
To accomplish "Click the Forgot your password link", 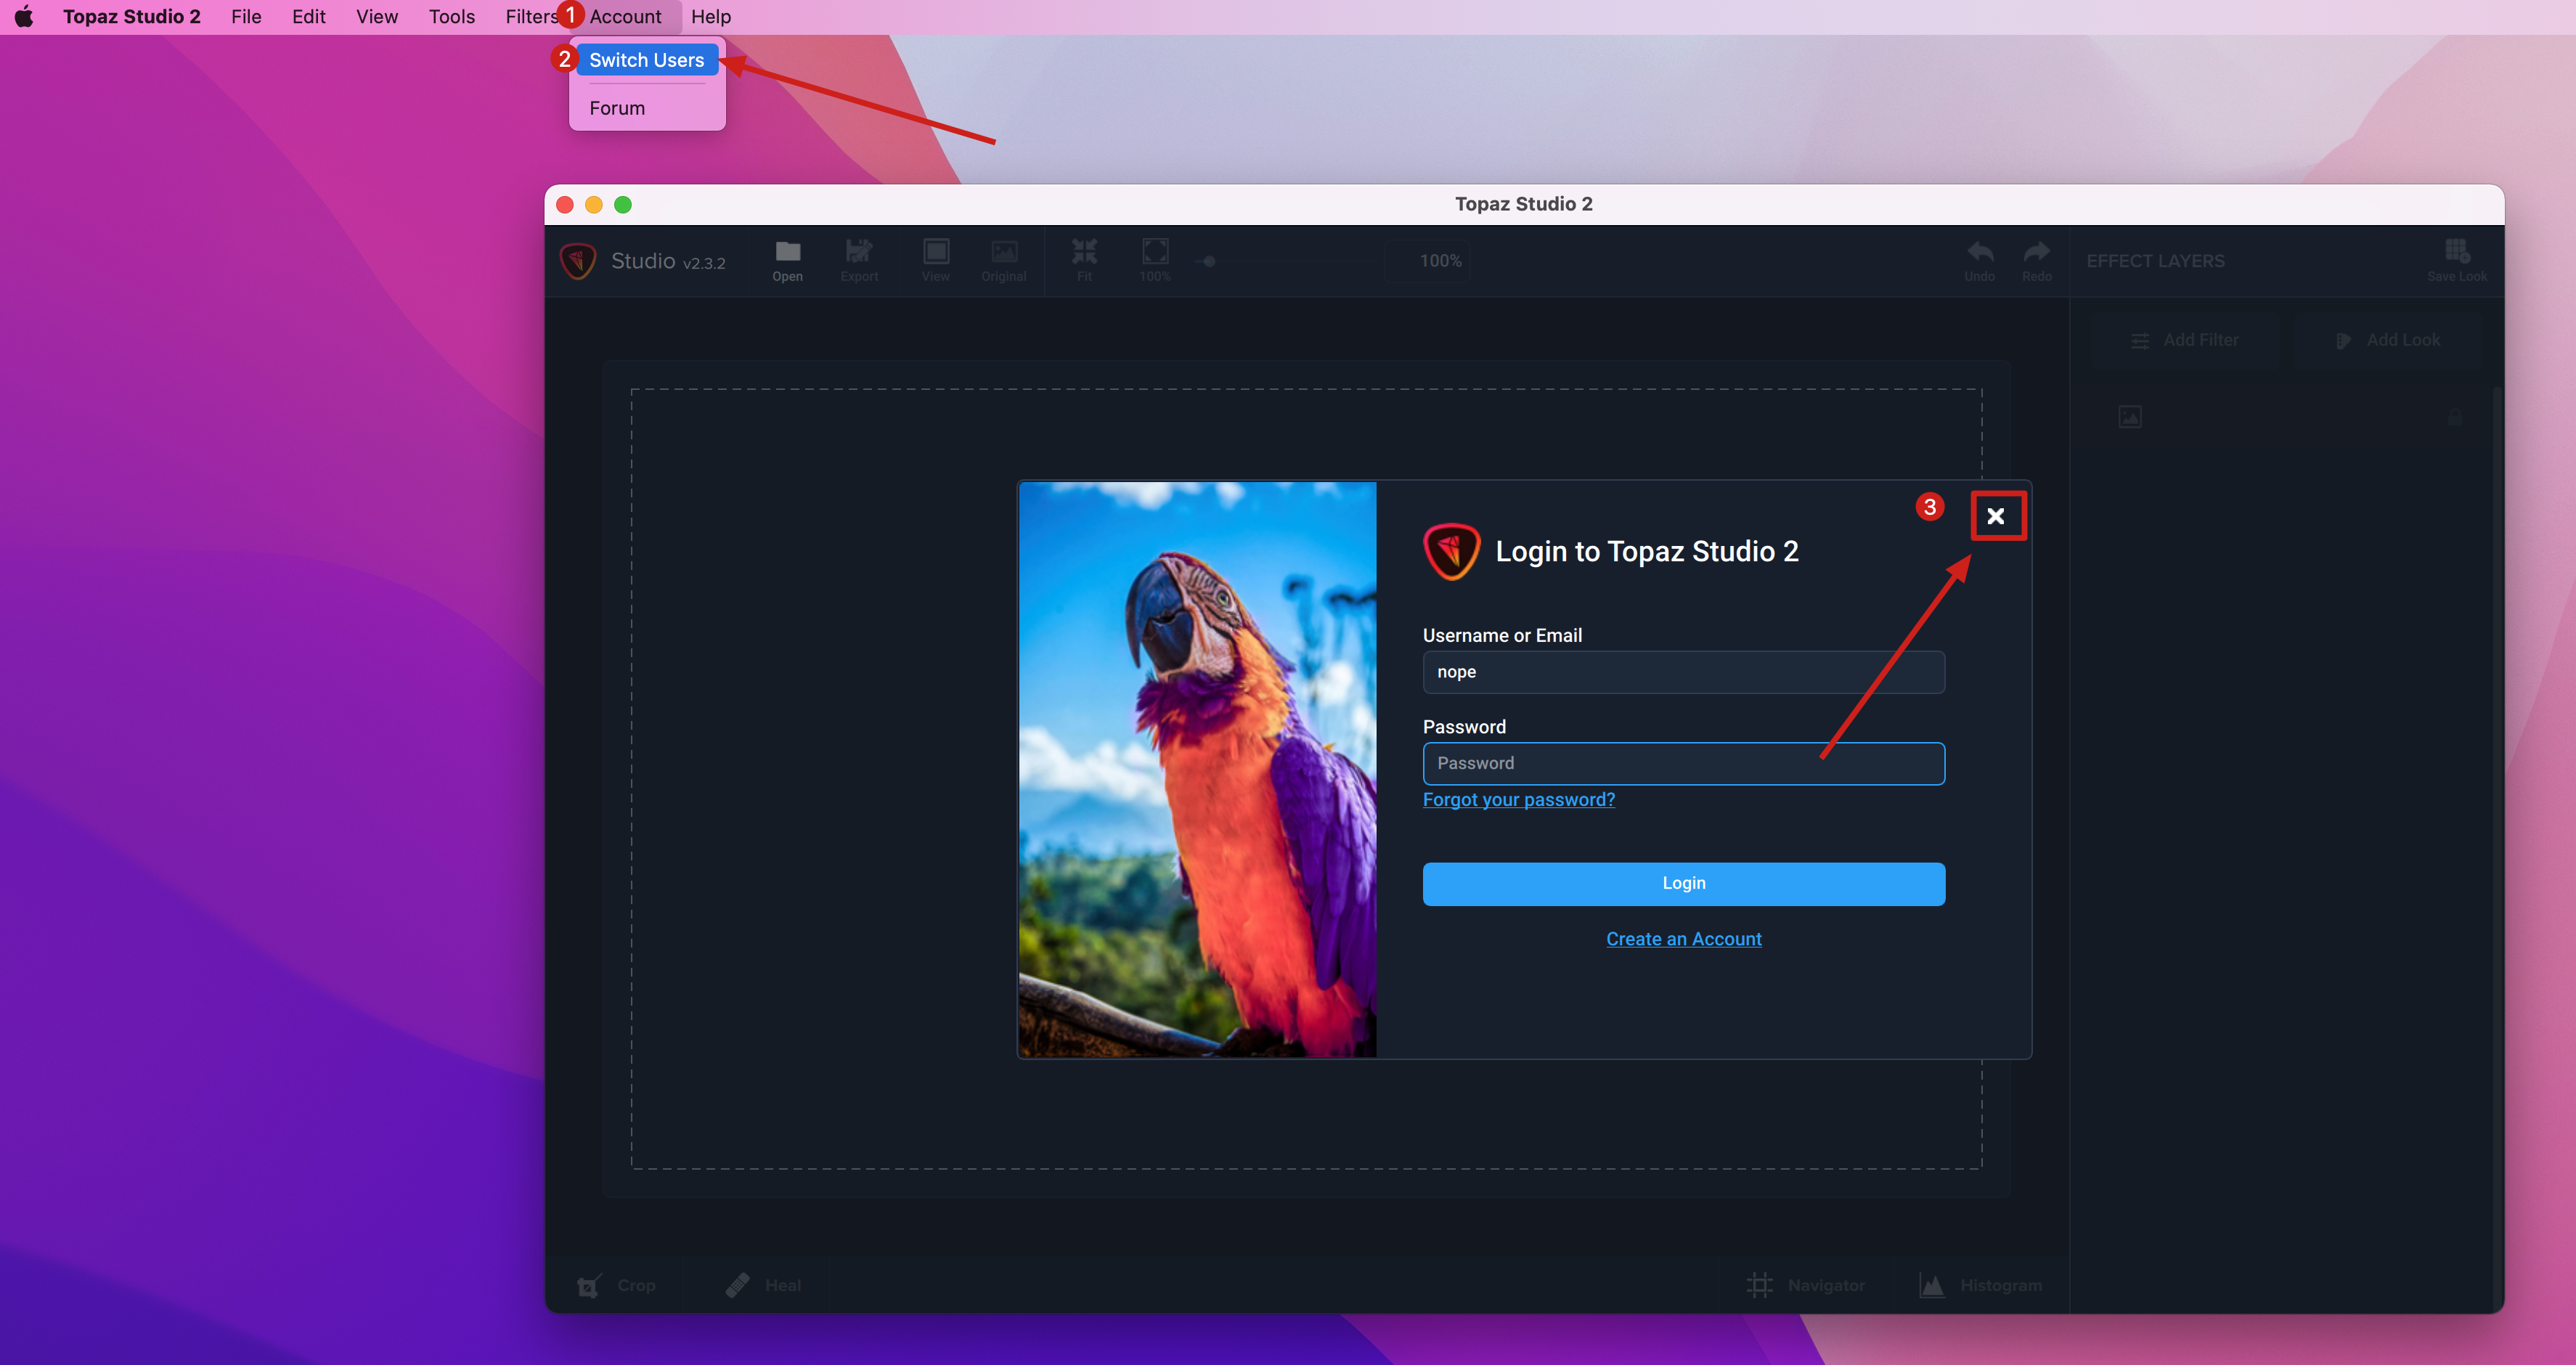I will [x=1518, y=799].
